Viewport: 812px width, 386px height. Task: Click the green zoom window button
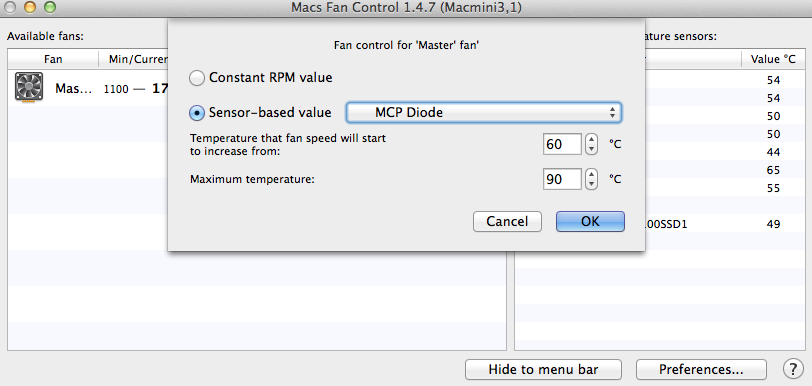tap(50, 7)
